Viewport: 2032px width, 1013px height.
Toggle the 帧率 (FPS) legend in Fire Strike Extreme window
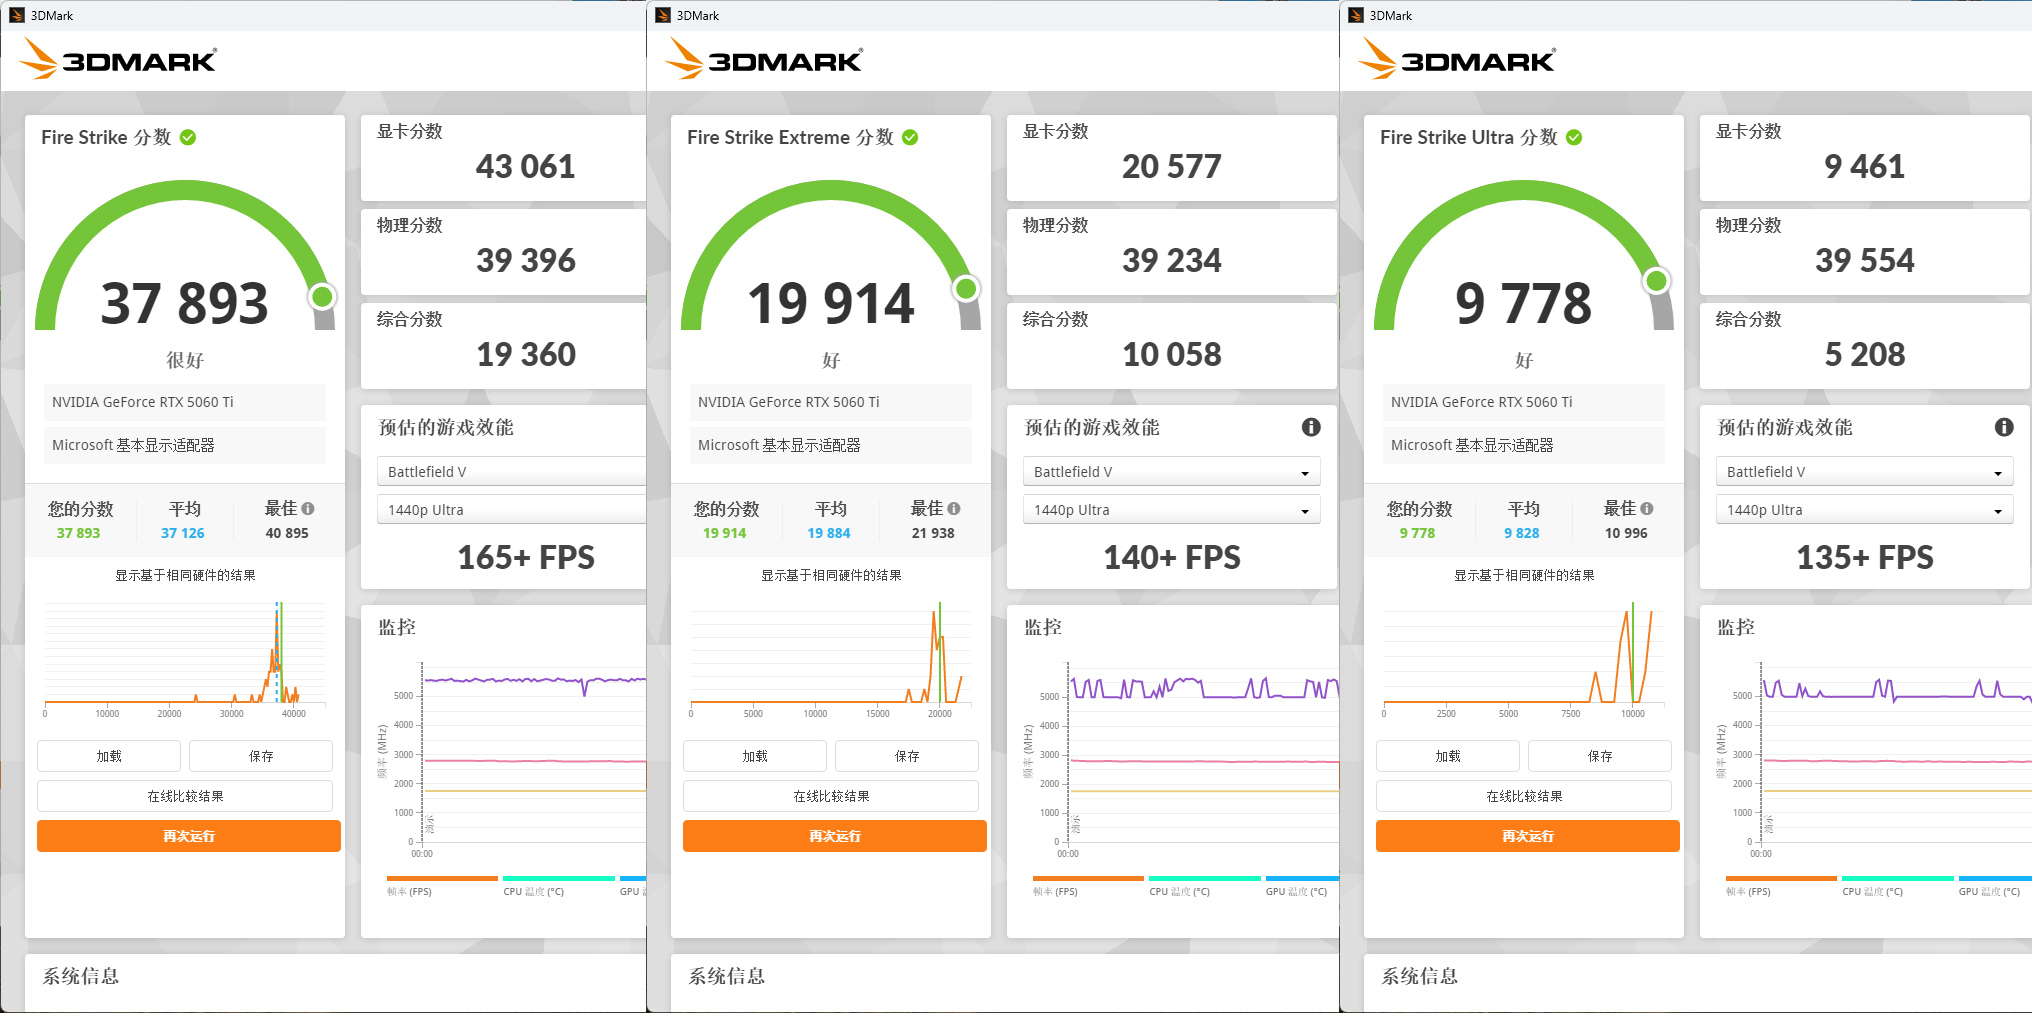coord(1088,886)
